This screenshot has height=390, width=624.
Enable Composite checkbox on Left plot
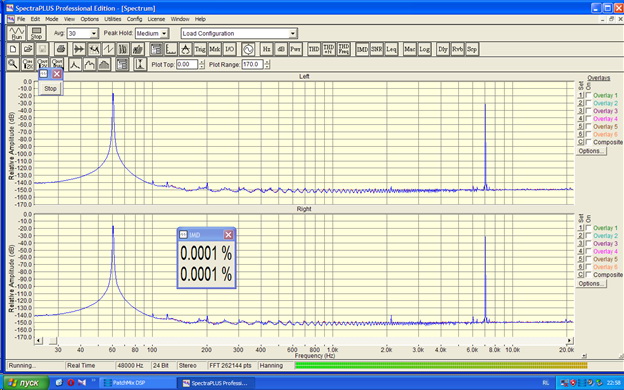point(589,142)
